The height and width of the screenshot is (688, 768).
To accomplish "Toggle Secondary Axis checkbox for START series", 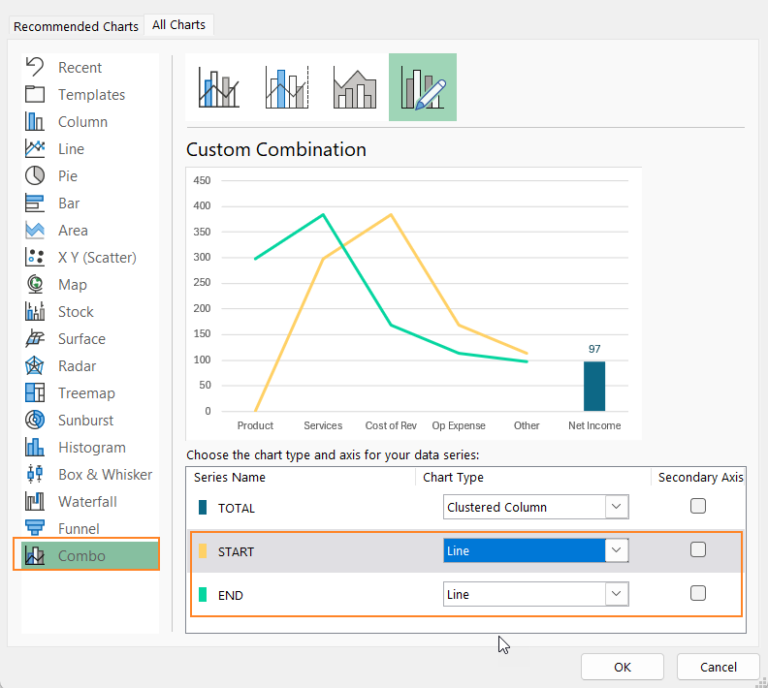I will point(698,550).
